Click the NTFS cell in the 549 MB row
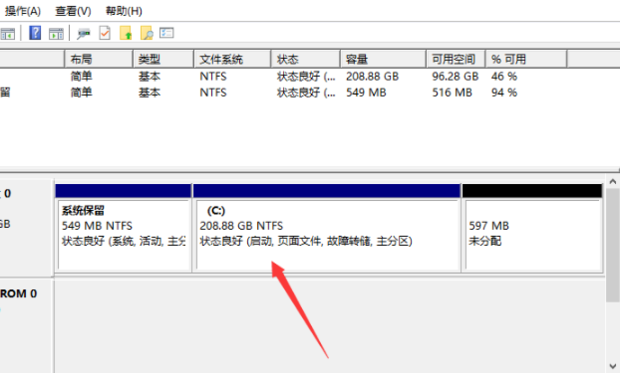 point(213,93)
